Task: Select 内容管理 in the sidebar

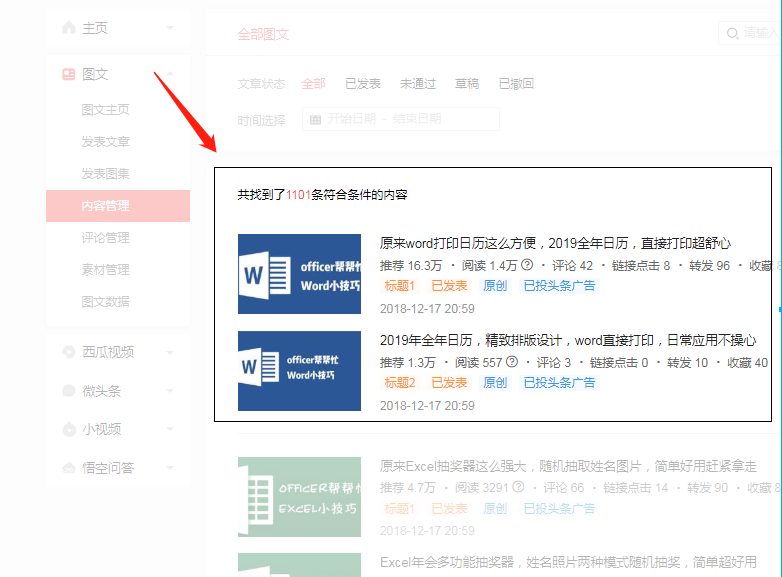Action: click(x=118, y=205)
